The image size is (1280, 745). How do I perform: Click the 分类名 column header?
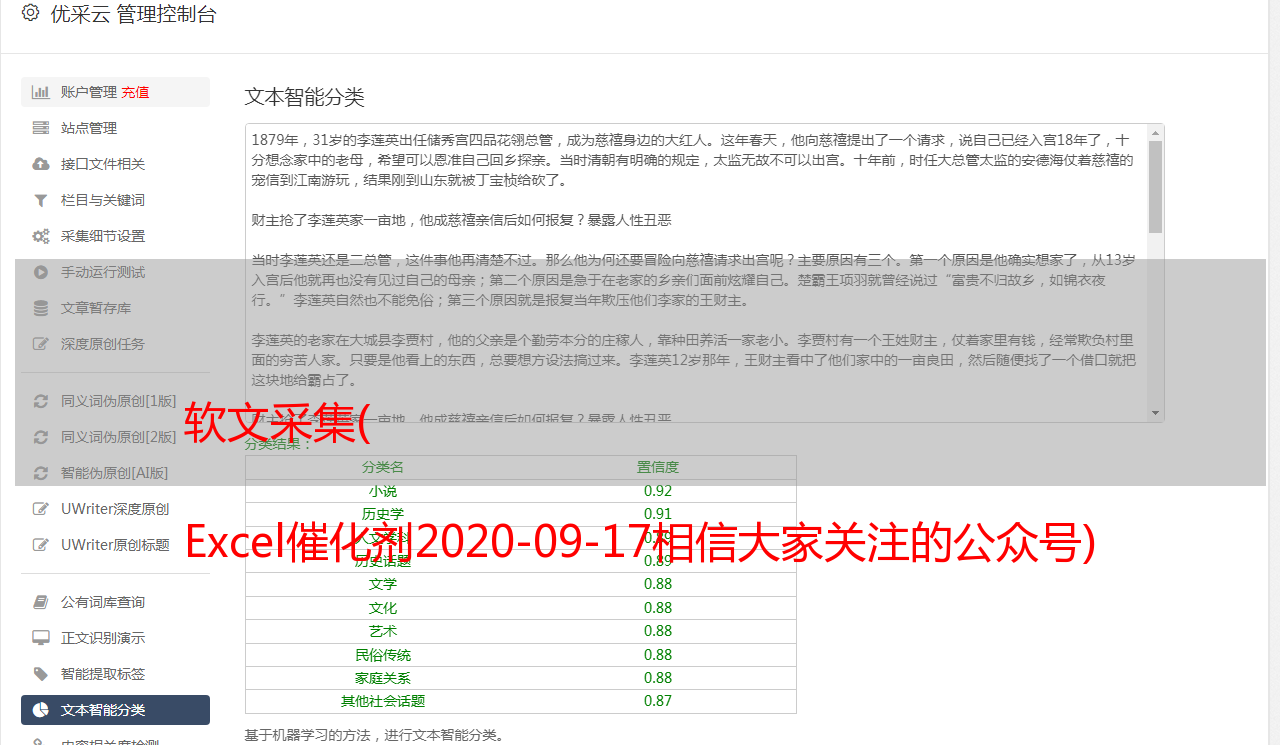tap(383, 467)
